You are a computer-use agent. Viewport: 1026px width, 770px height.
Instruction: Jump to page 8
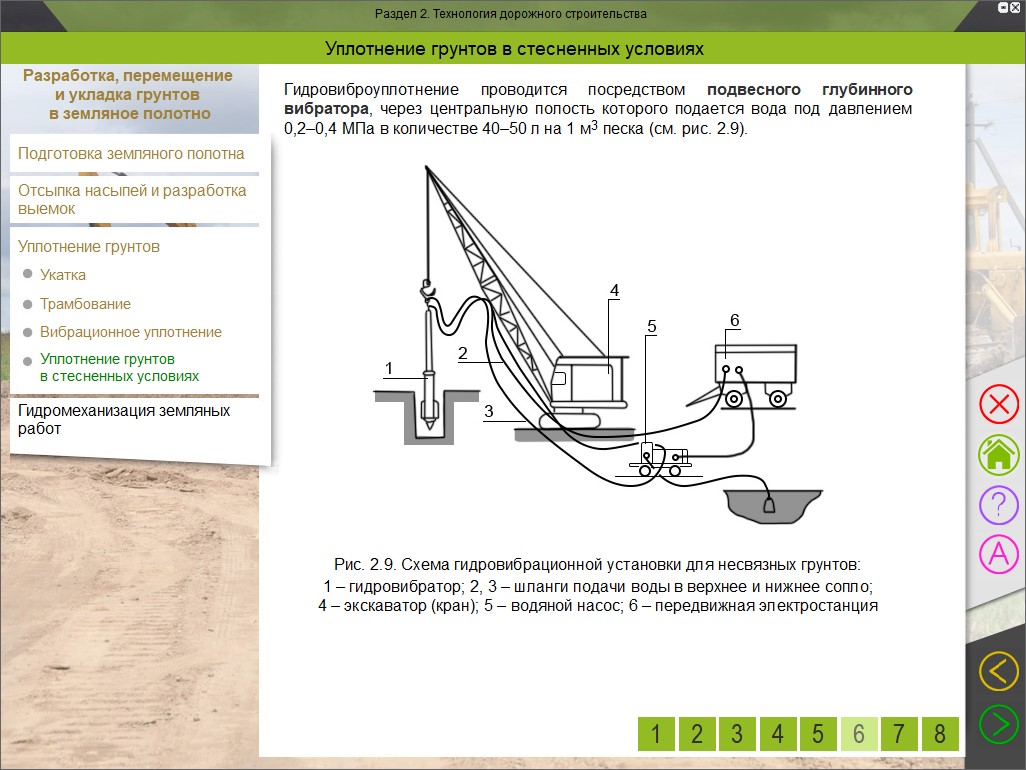coord(939,734)
